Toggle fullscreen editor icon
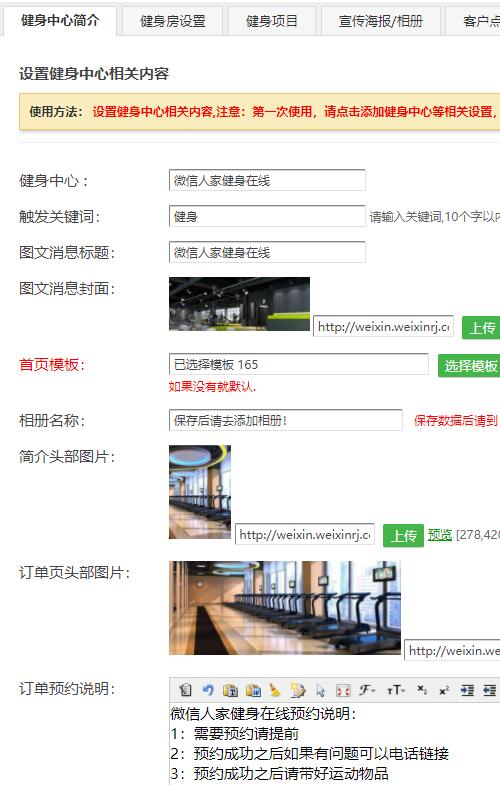Screen dimensions: 500x785 [343, 690]
